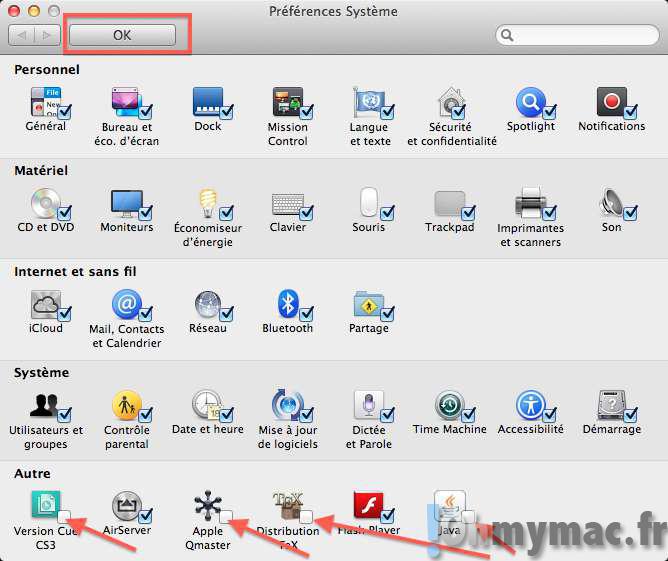Screen dimensions: 668x561
Task: Focus the search field in toolbar
Action: pyautogui.click(x=580, y=35)
